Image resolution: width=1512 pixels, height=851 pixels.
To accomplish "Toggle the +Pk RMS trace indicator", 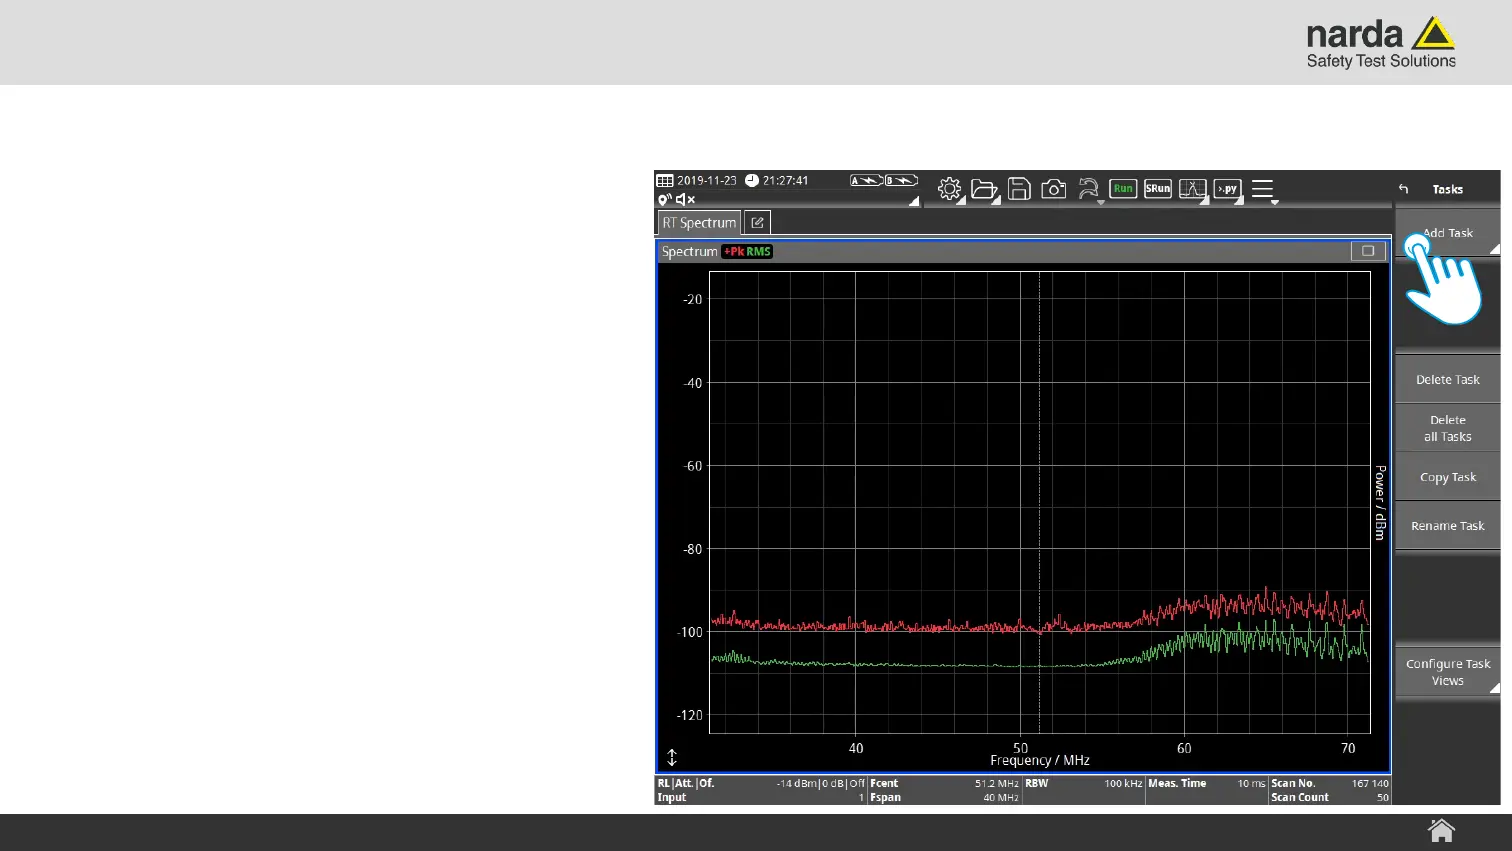I will (x=748, y=252).
